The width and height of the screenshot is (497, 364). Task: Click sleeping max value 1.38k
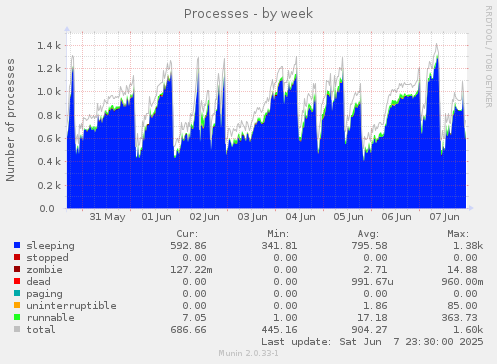(x=468, y=246)
